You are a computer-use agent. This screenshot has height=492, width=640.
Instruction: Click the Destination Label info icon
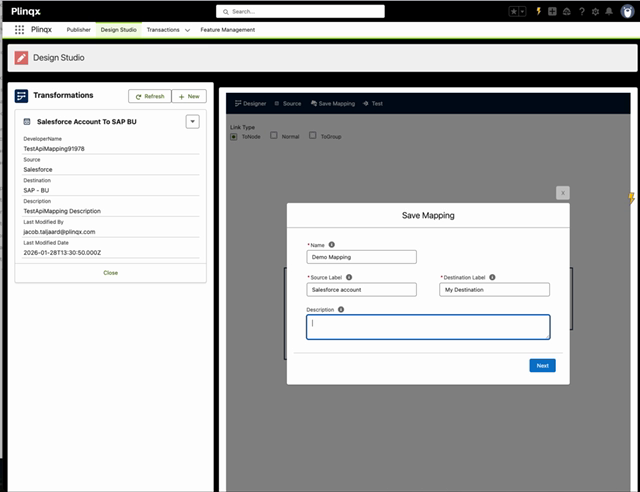click(492, 277)
